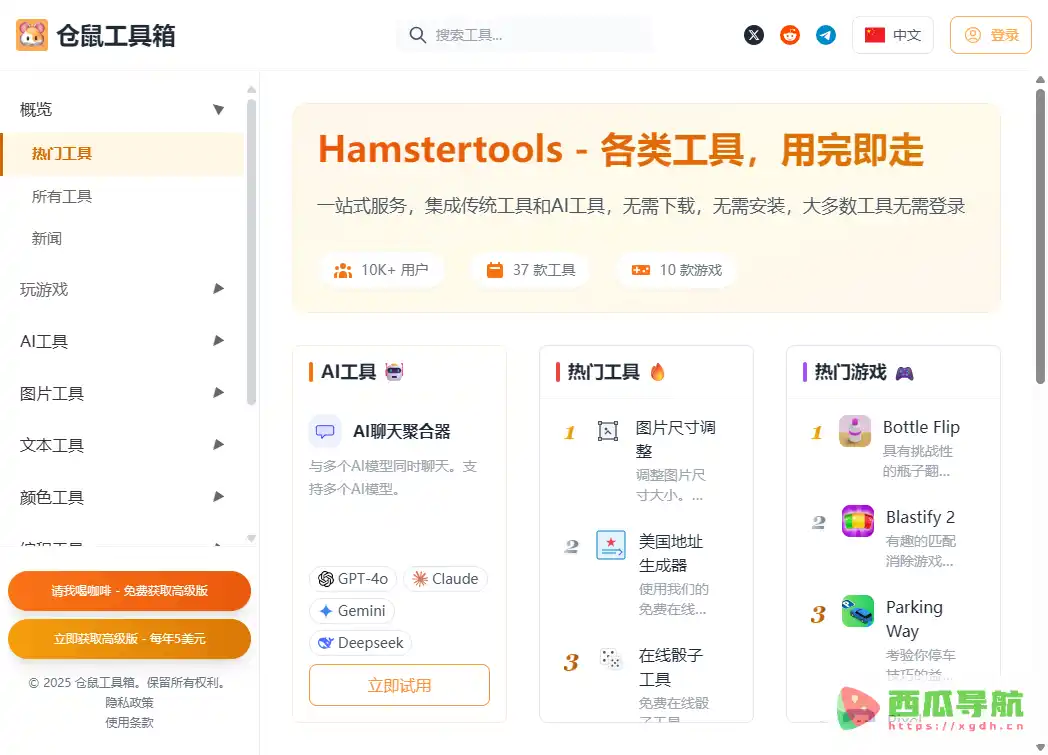The width and height of the screenshot is (1048, 755).
Task: Click the Deepseek model tag label
Action: (x=370, y=643)
